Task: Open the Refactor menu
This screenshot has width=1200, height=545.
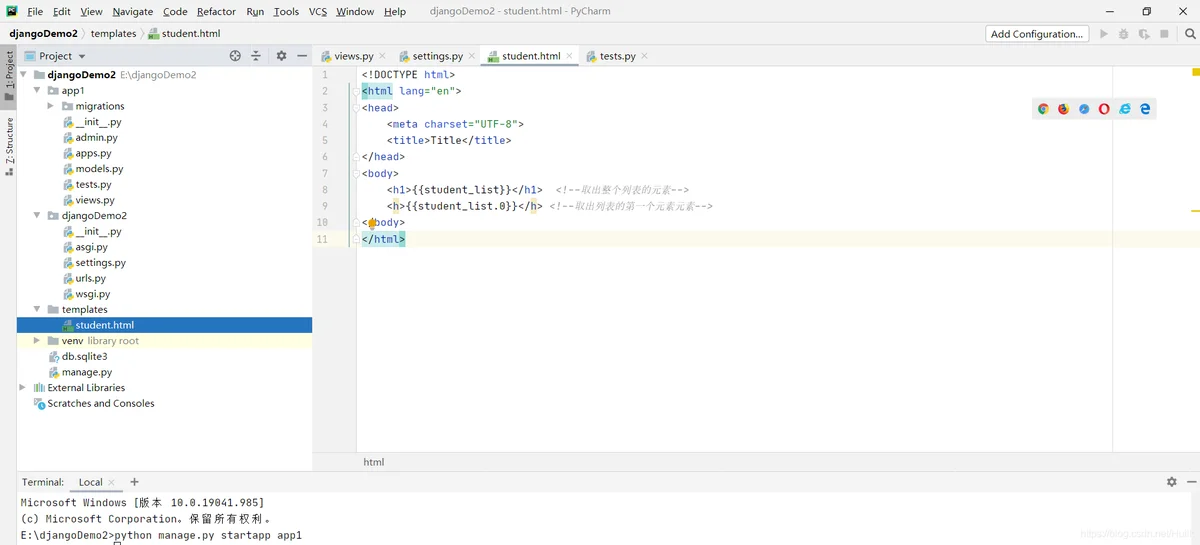Action: point(216,11)
